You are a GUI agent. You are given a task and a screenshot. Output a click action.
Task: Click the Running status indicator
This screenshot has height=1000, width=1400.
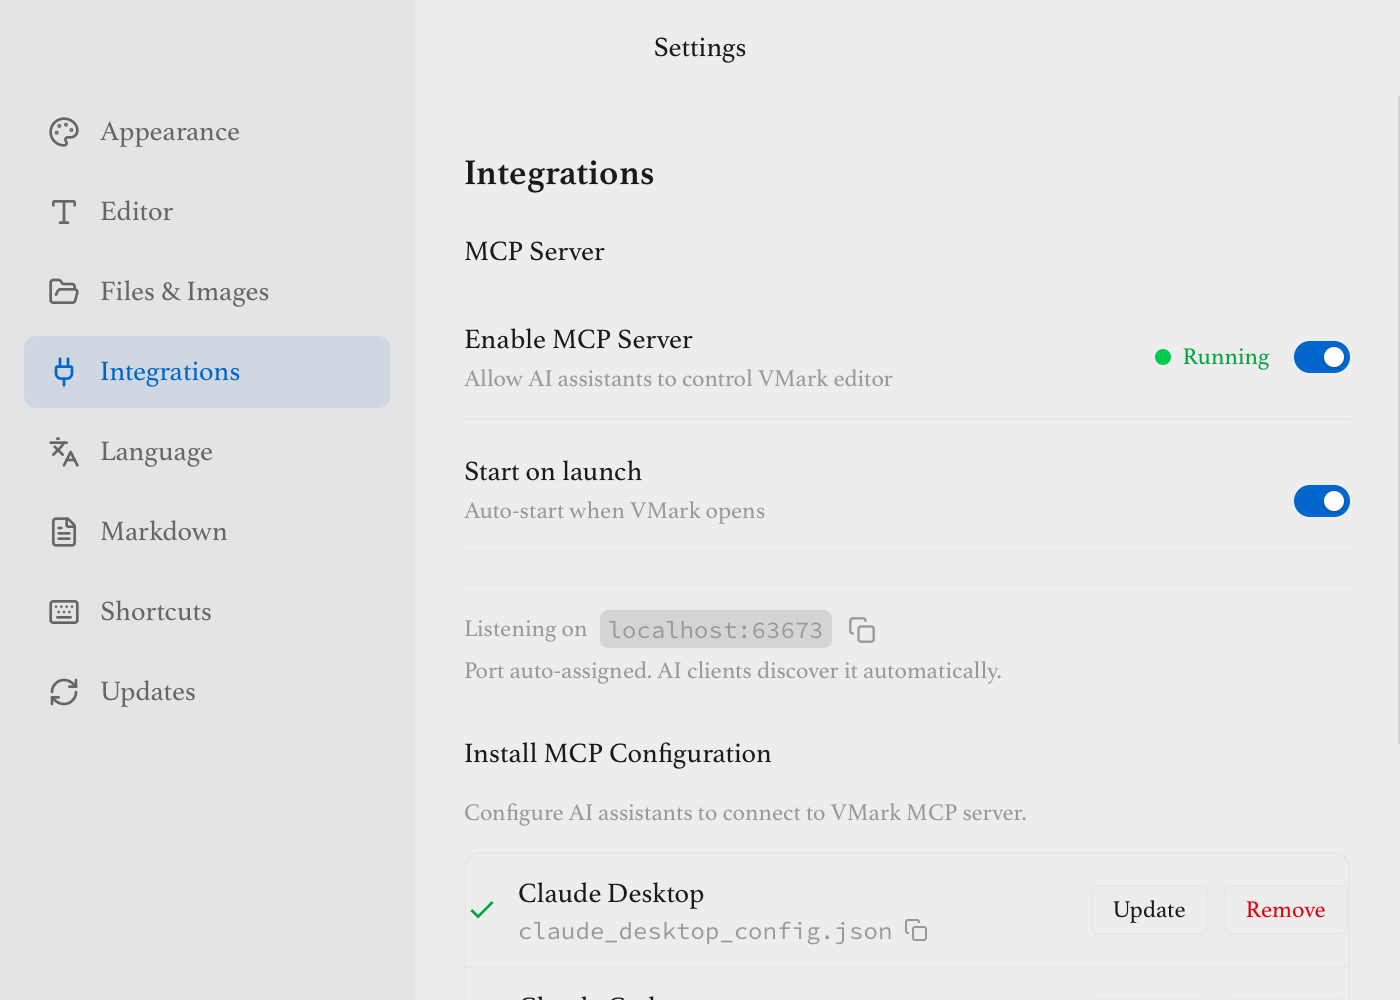click(x=1211, y=357)
